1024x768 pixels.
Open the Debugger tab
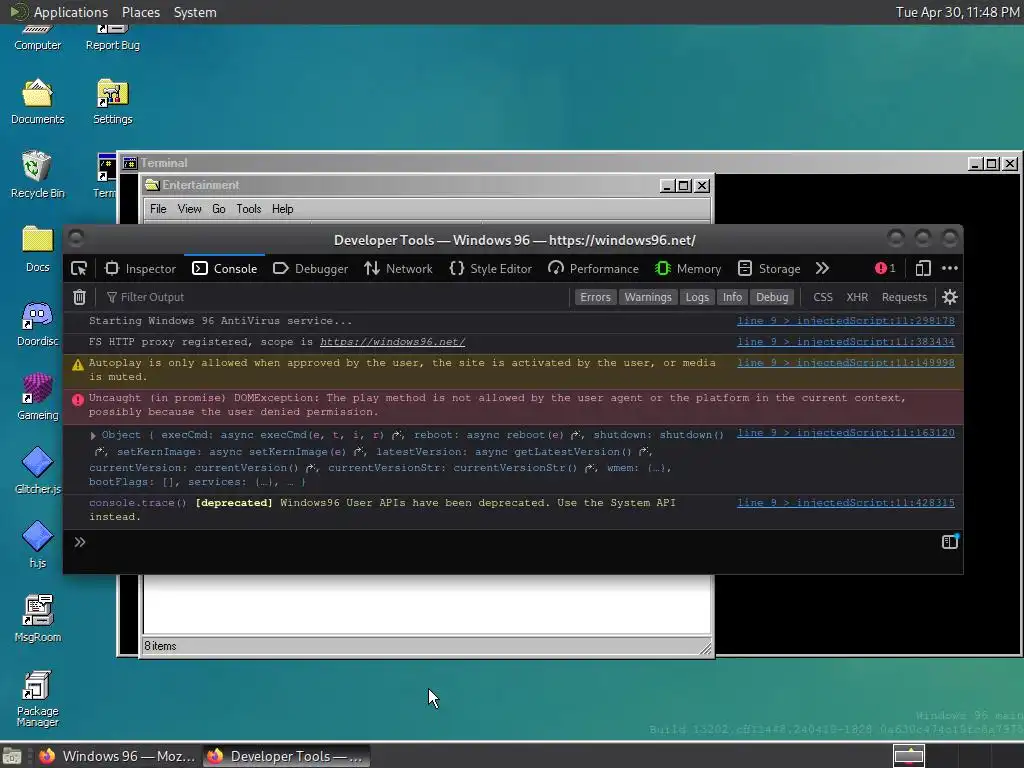310,268
